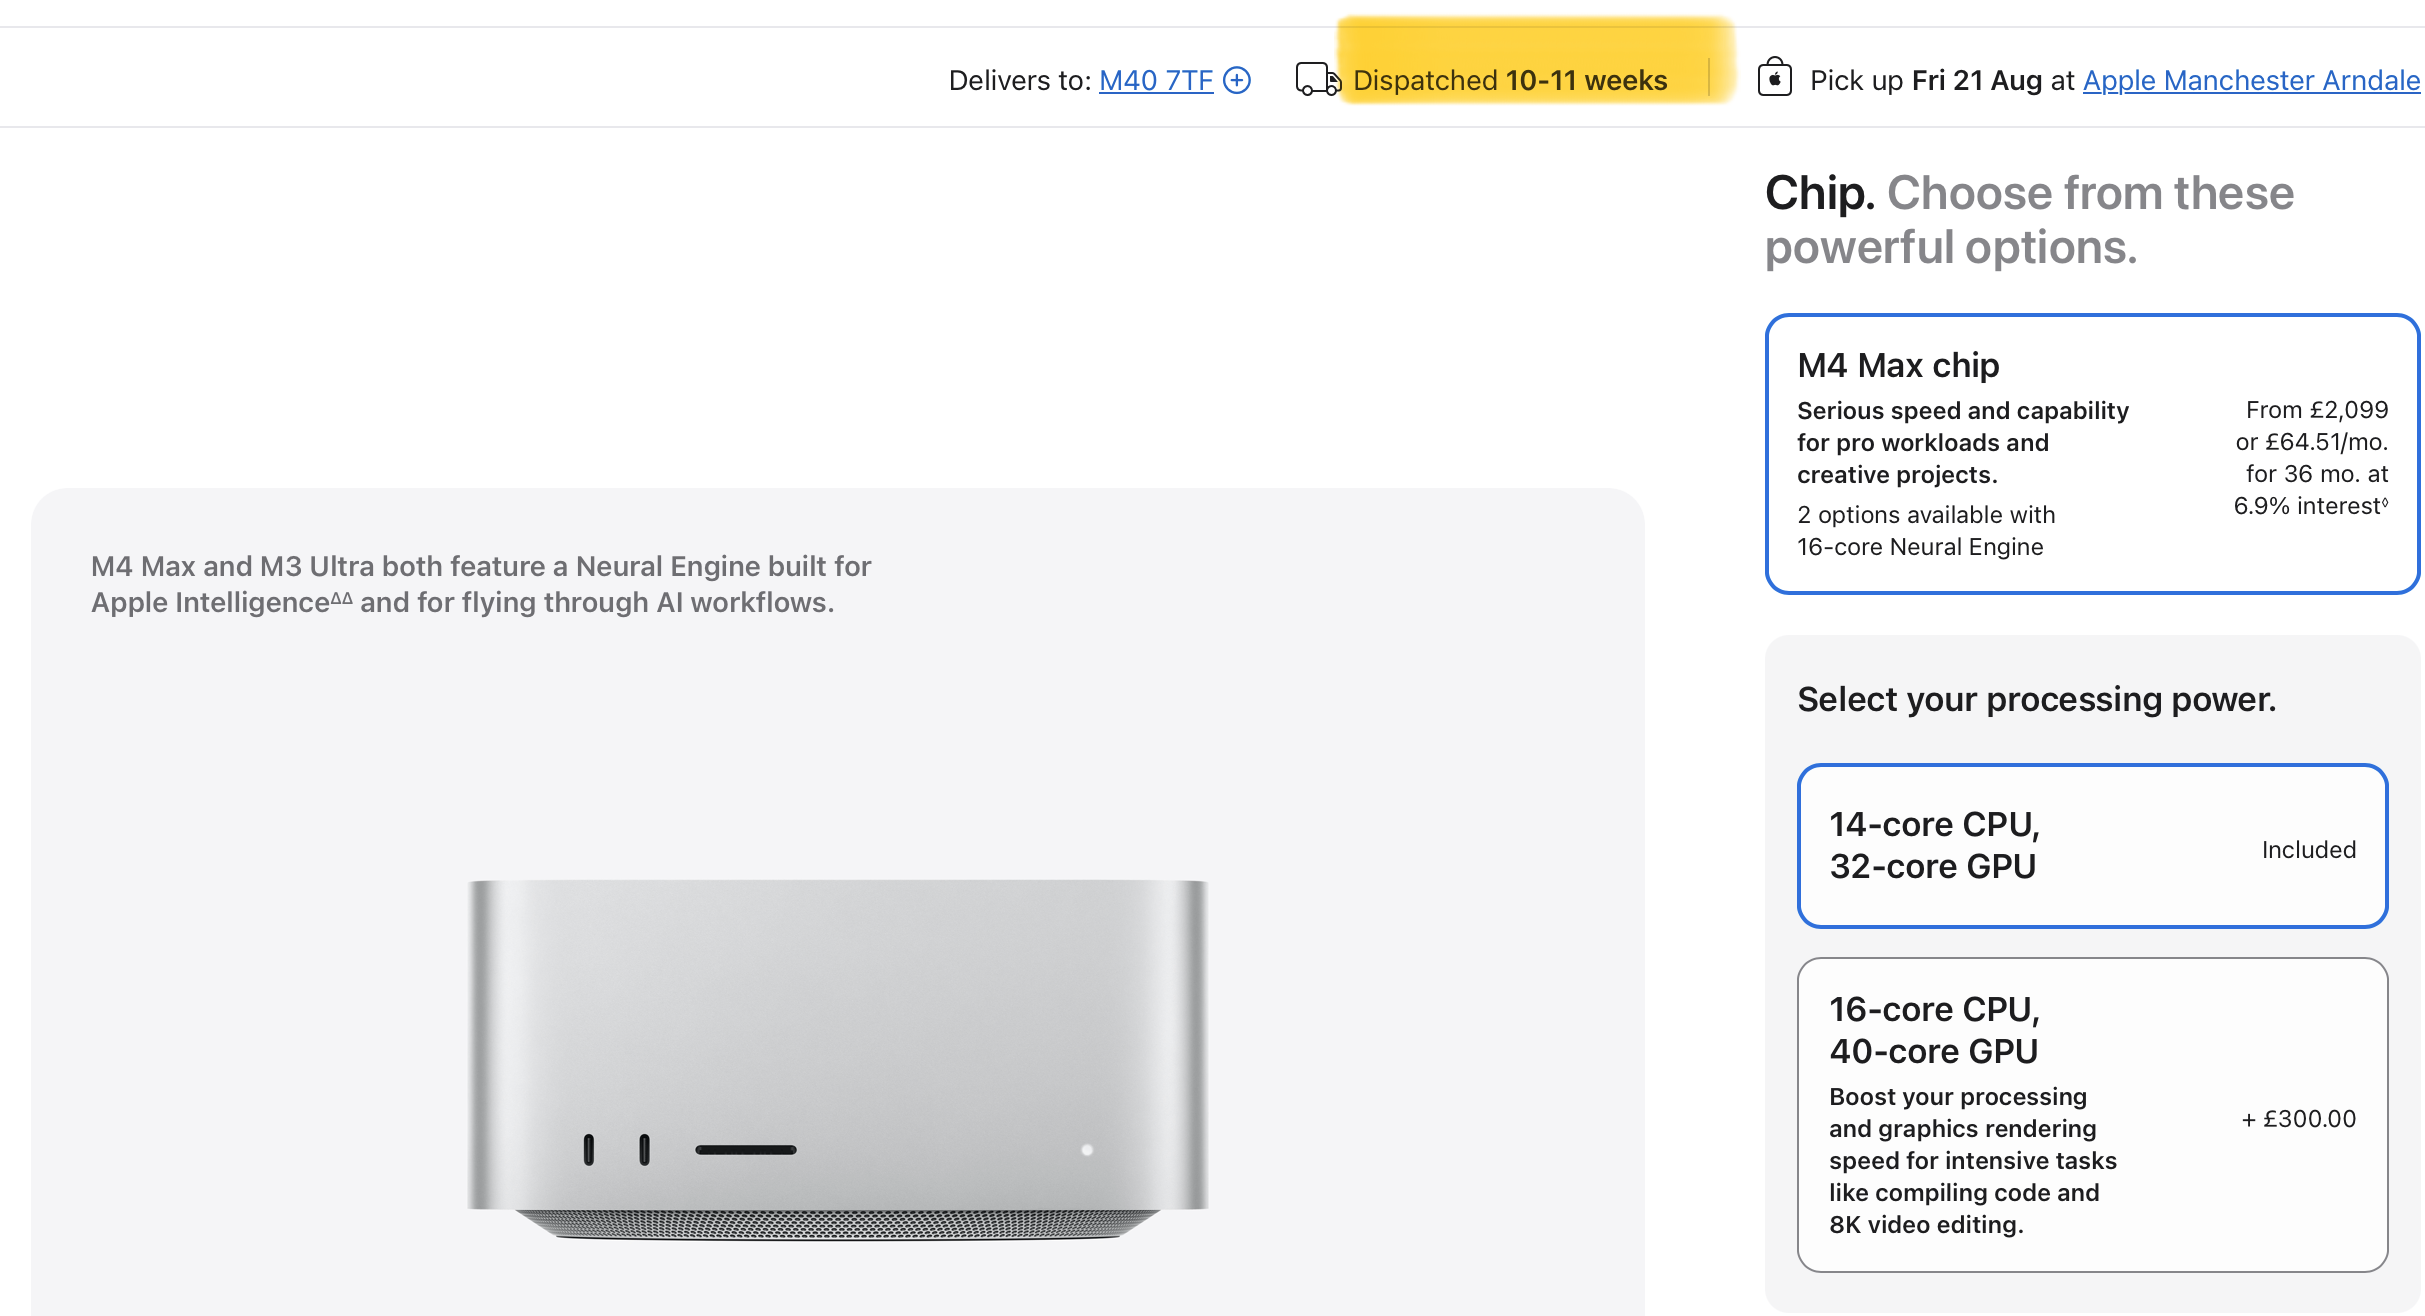Click the 'Included' label on 14-core option
Screen dimensions: 2425x1316
point(2309,850)
